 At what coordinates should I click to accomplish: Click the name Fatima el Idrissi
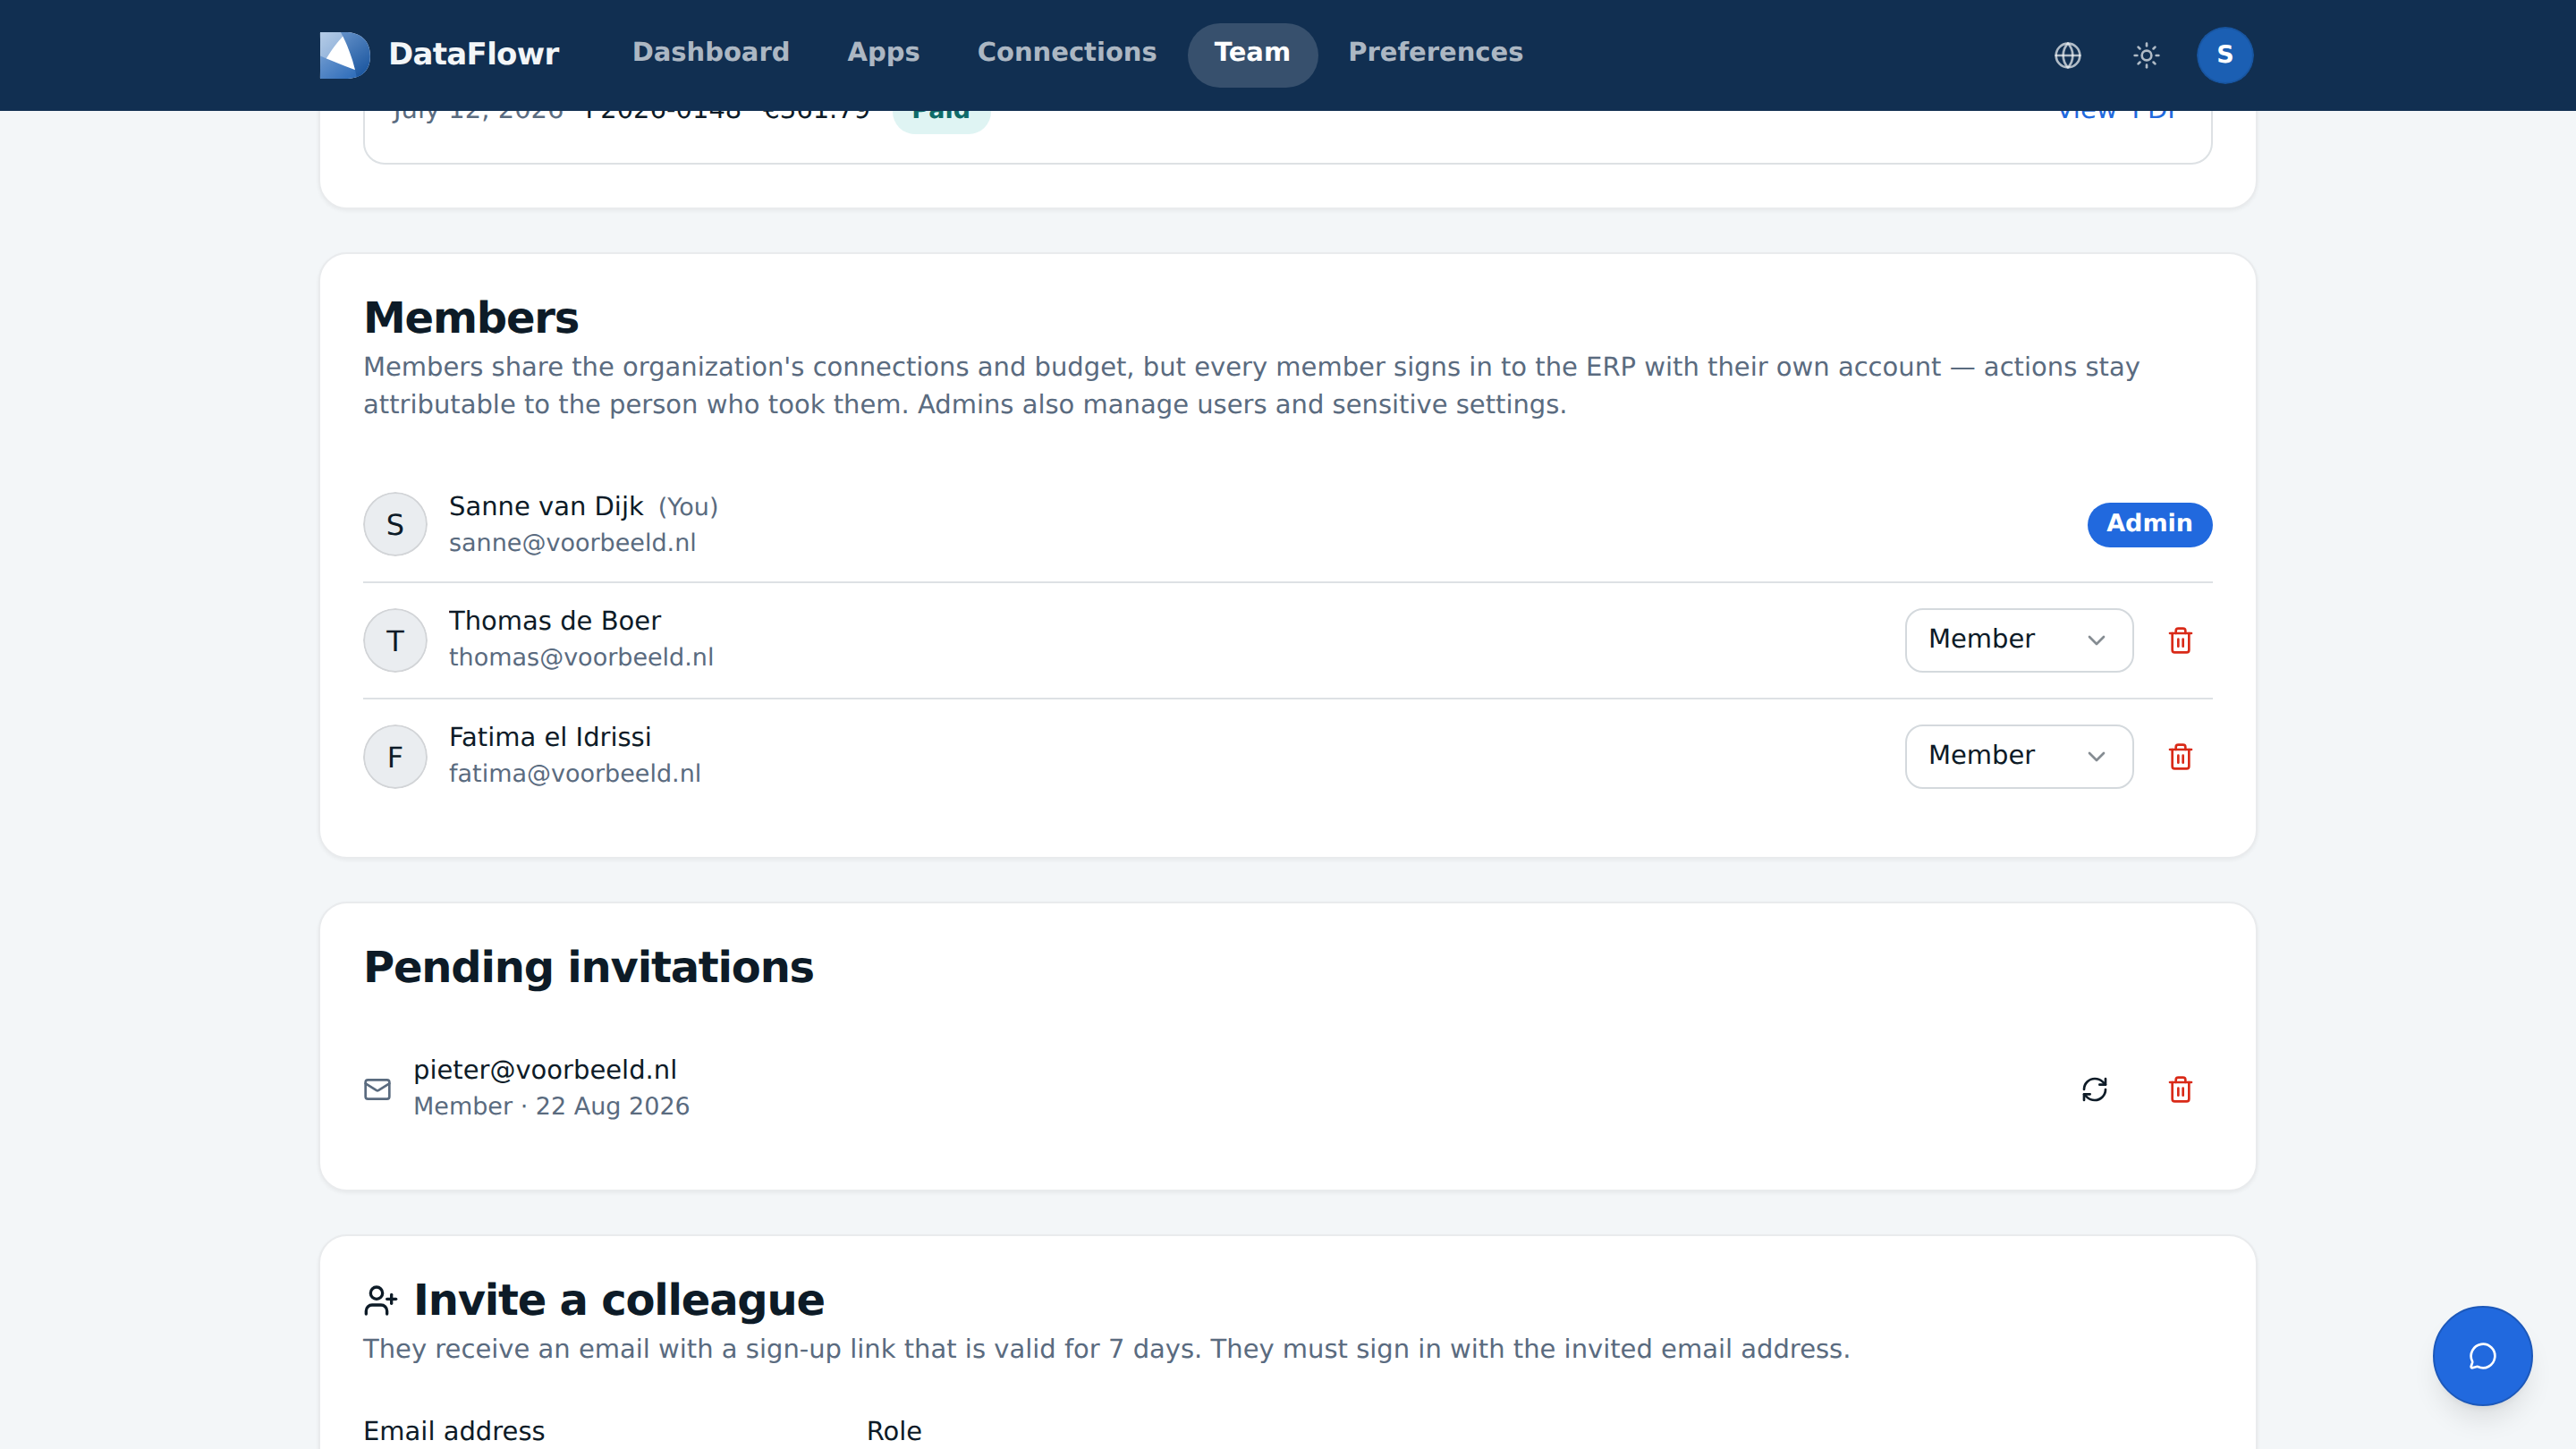pyautogui.click(x=550, y=737)
